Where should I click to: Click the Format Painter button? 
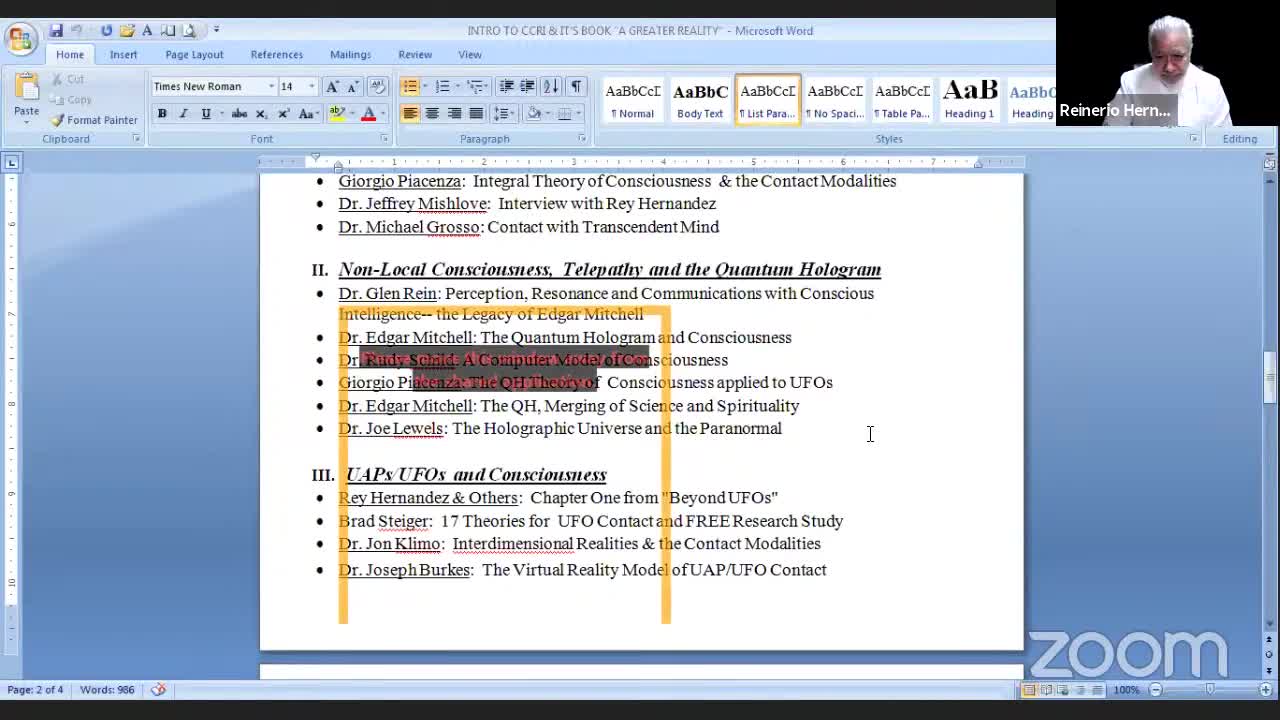coord(94,120)
